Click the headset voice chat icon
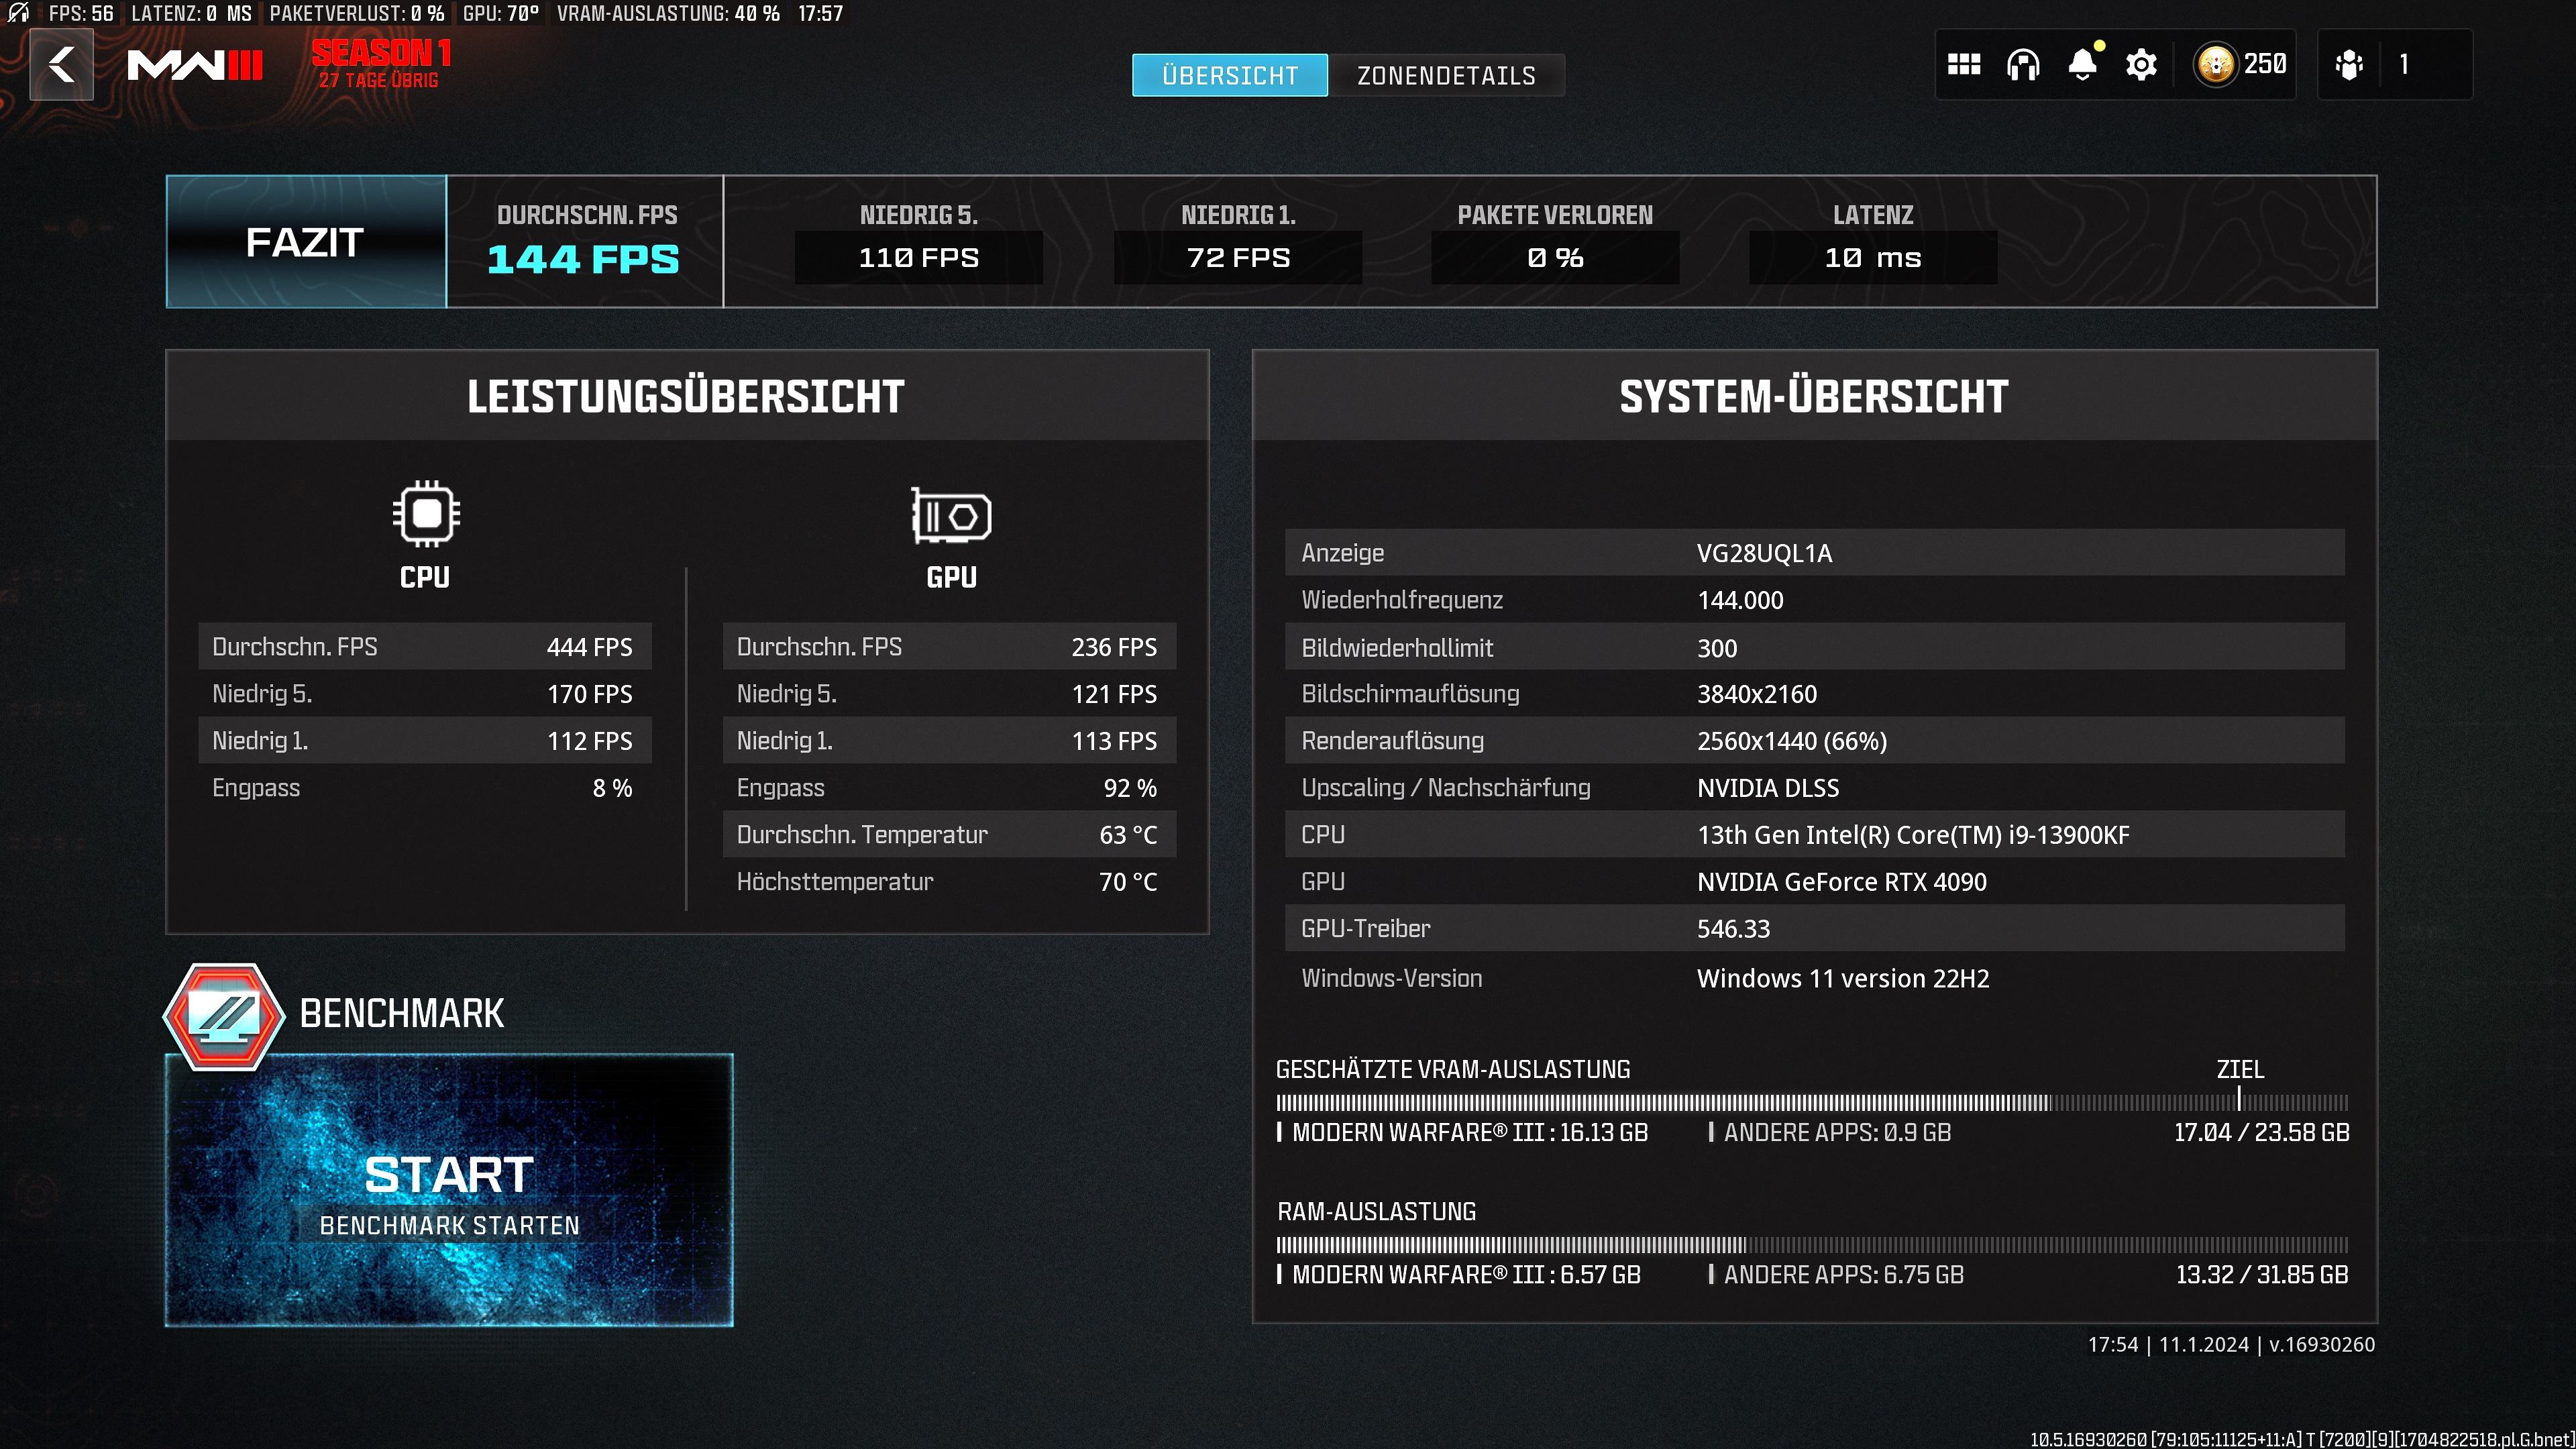 click(2022, 65)
